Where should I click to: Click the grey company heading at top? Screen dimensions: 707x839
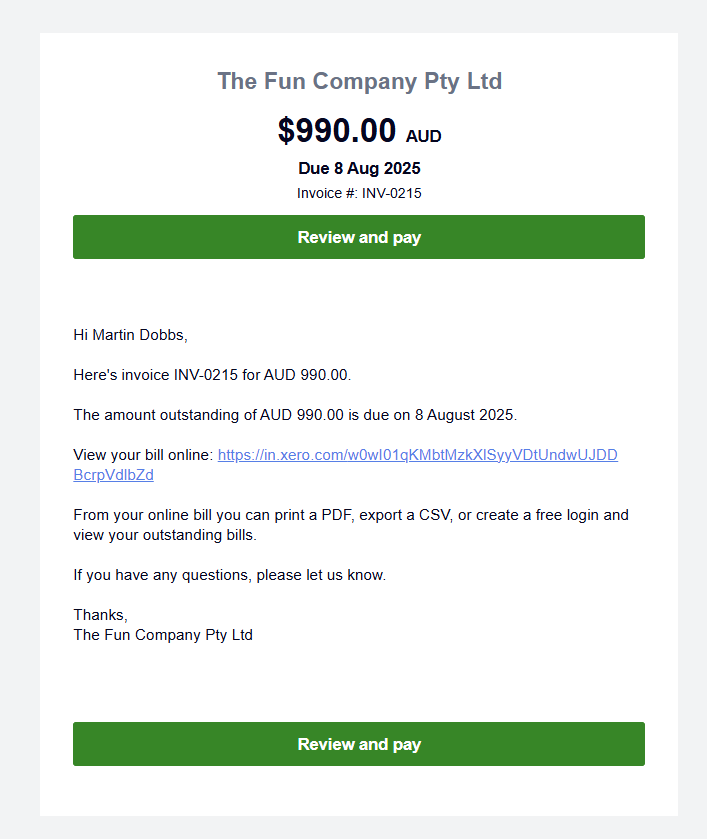click(x=359, y=81)
